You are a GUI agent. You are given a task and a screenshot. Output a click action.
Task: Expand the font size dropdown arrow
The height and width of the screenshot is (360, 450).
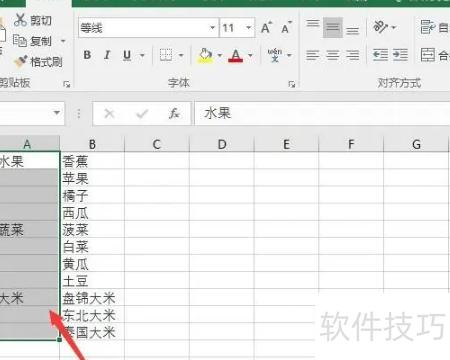[249, 28]
